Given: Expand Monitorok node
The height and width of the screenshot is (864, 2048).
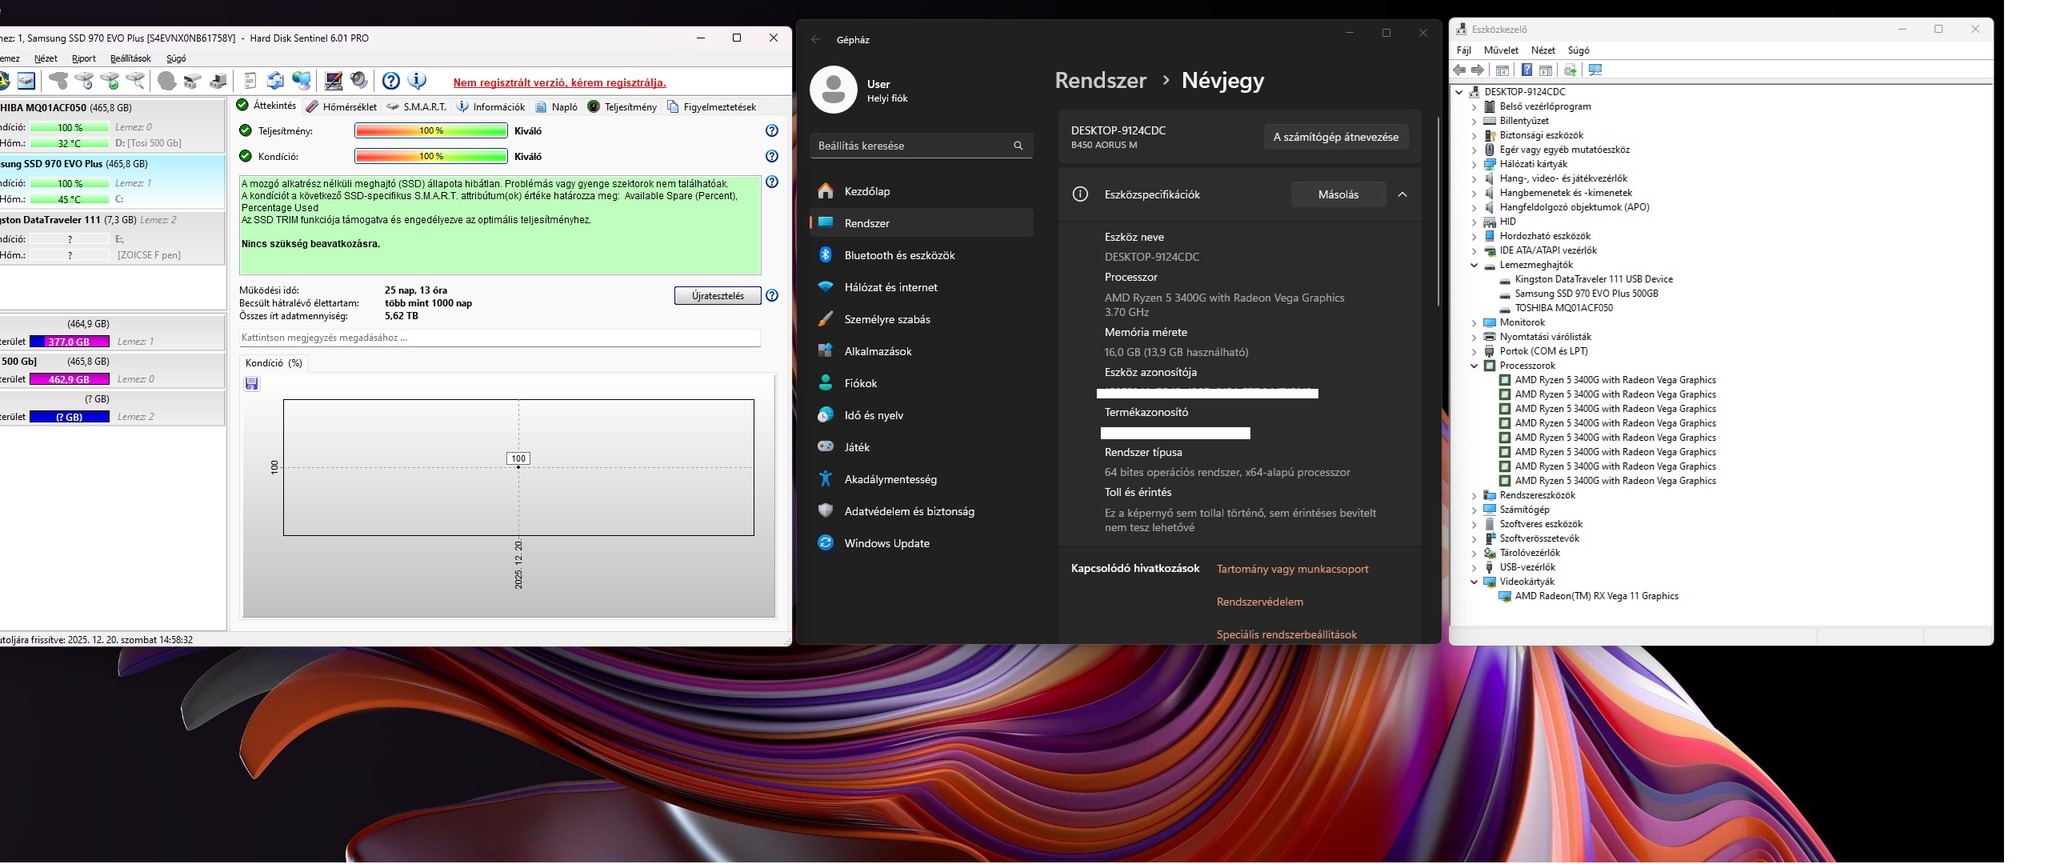Looking at the screenshot, I should (x=1474, y=323).
